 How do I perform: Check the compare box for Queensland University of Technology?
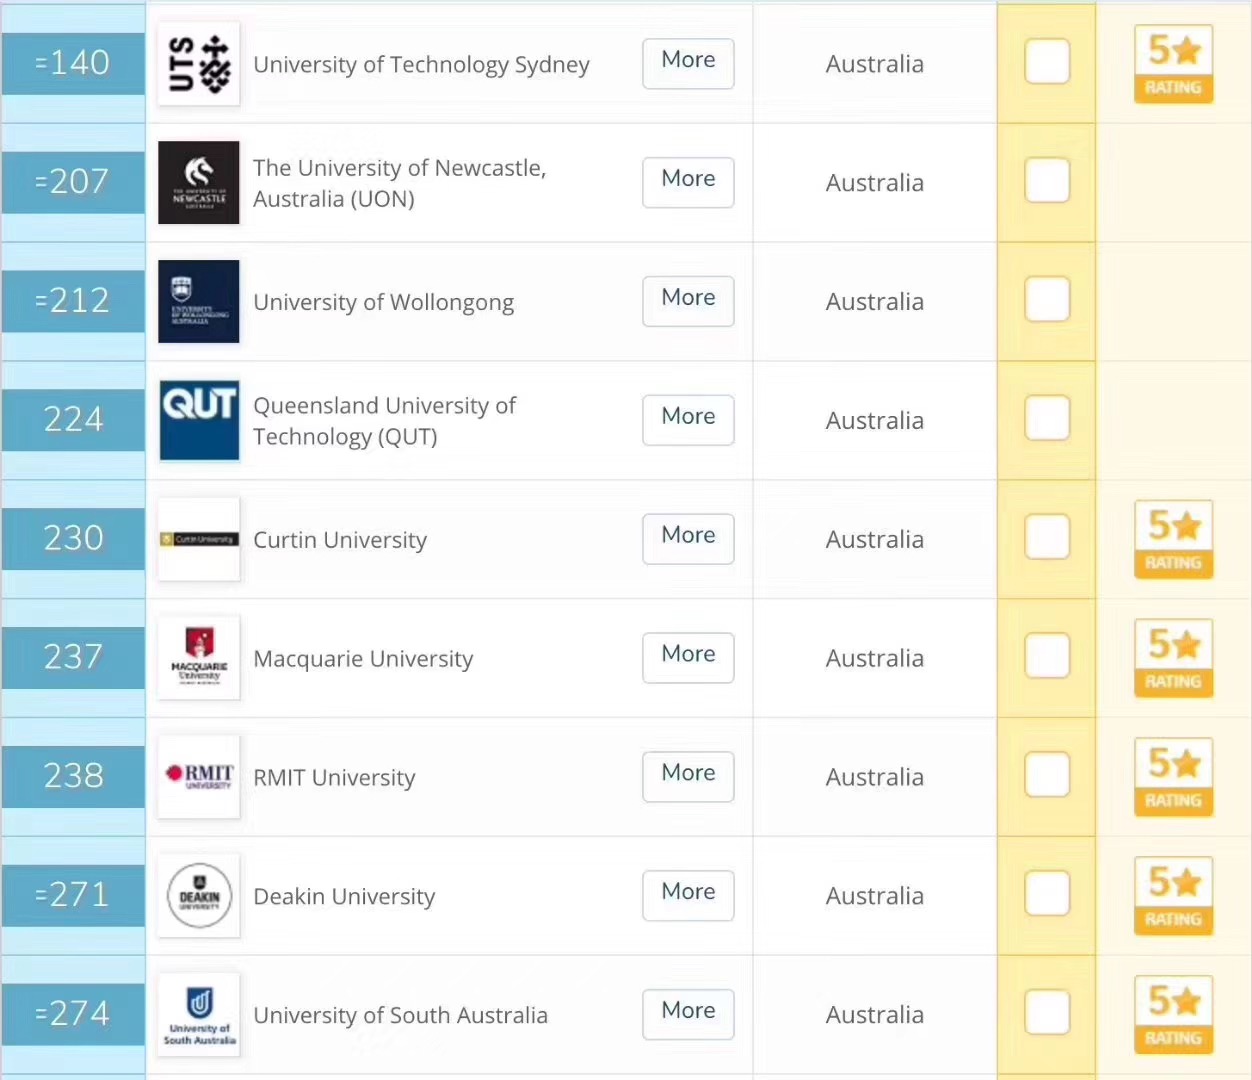1047,419
